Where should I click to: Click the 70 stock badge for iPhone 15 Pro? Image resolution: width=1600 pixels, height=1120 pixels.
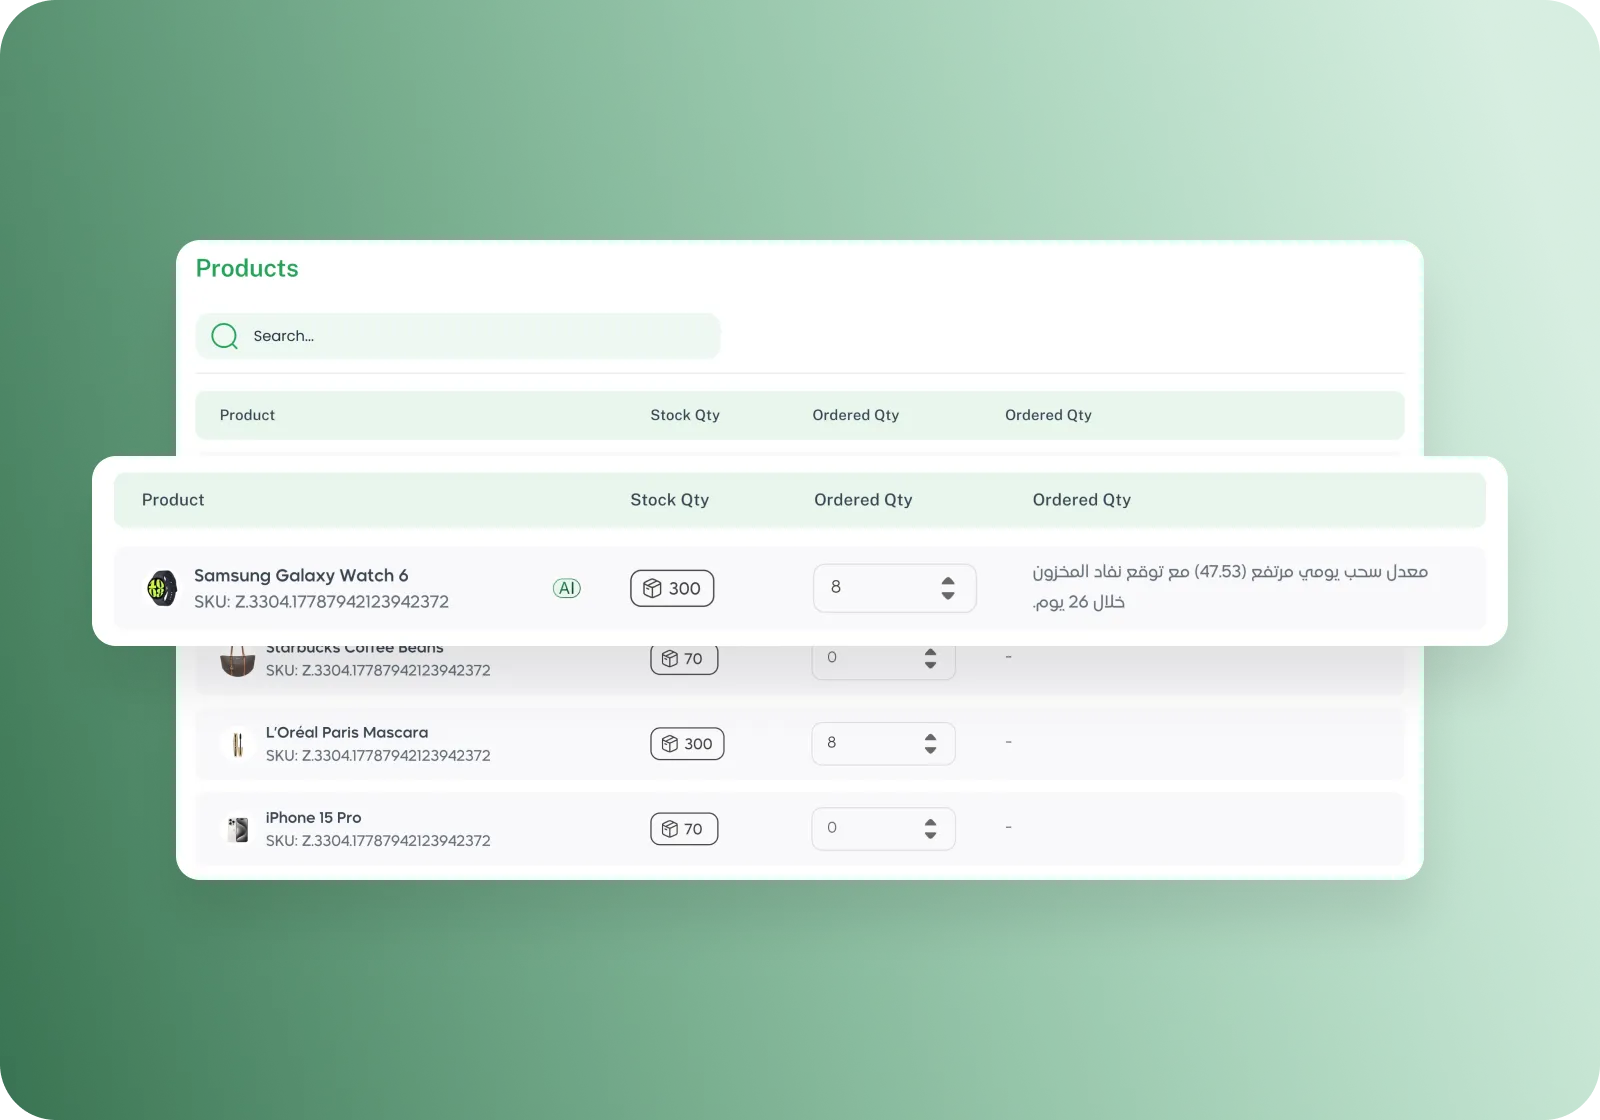(x=684, y=829)
